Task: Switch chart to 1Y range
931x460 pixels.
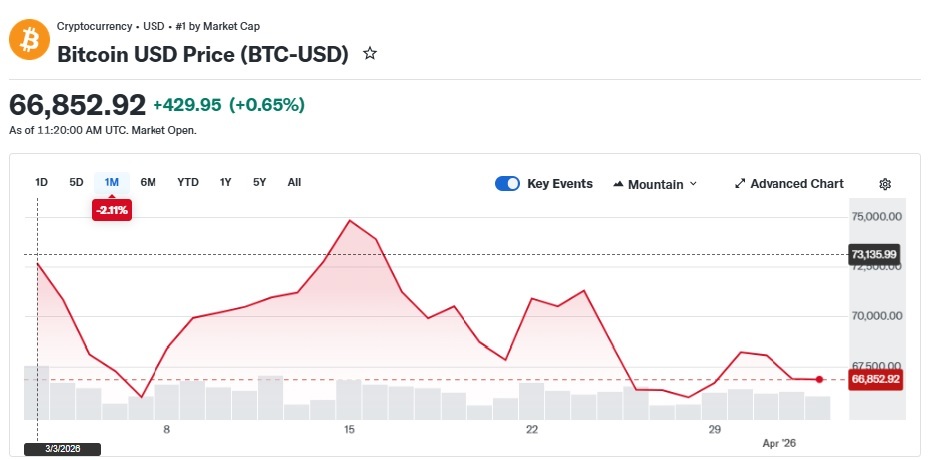Action: tap(225, 183)
